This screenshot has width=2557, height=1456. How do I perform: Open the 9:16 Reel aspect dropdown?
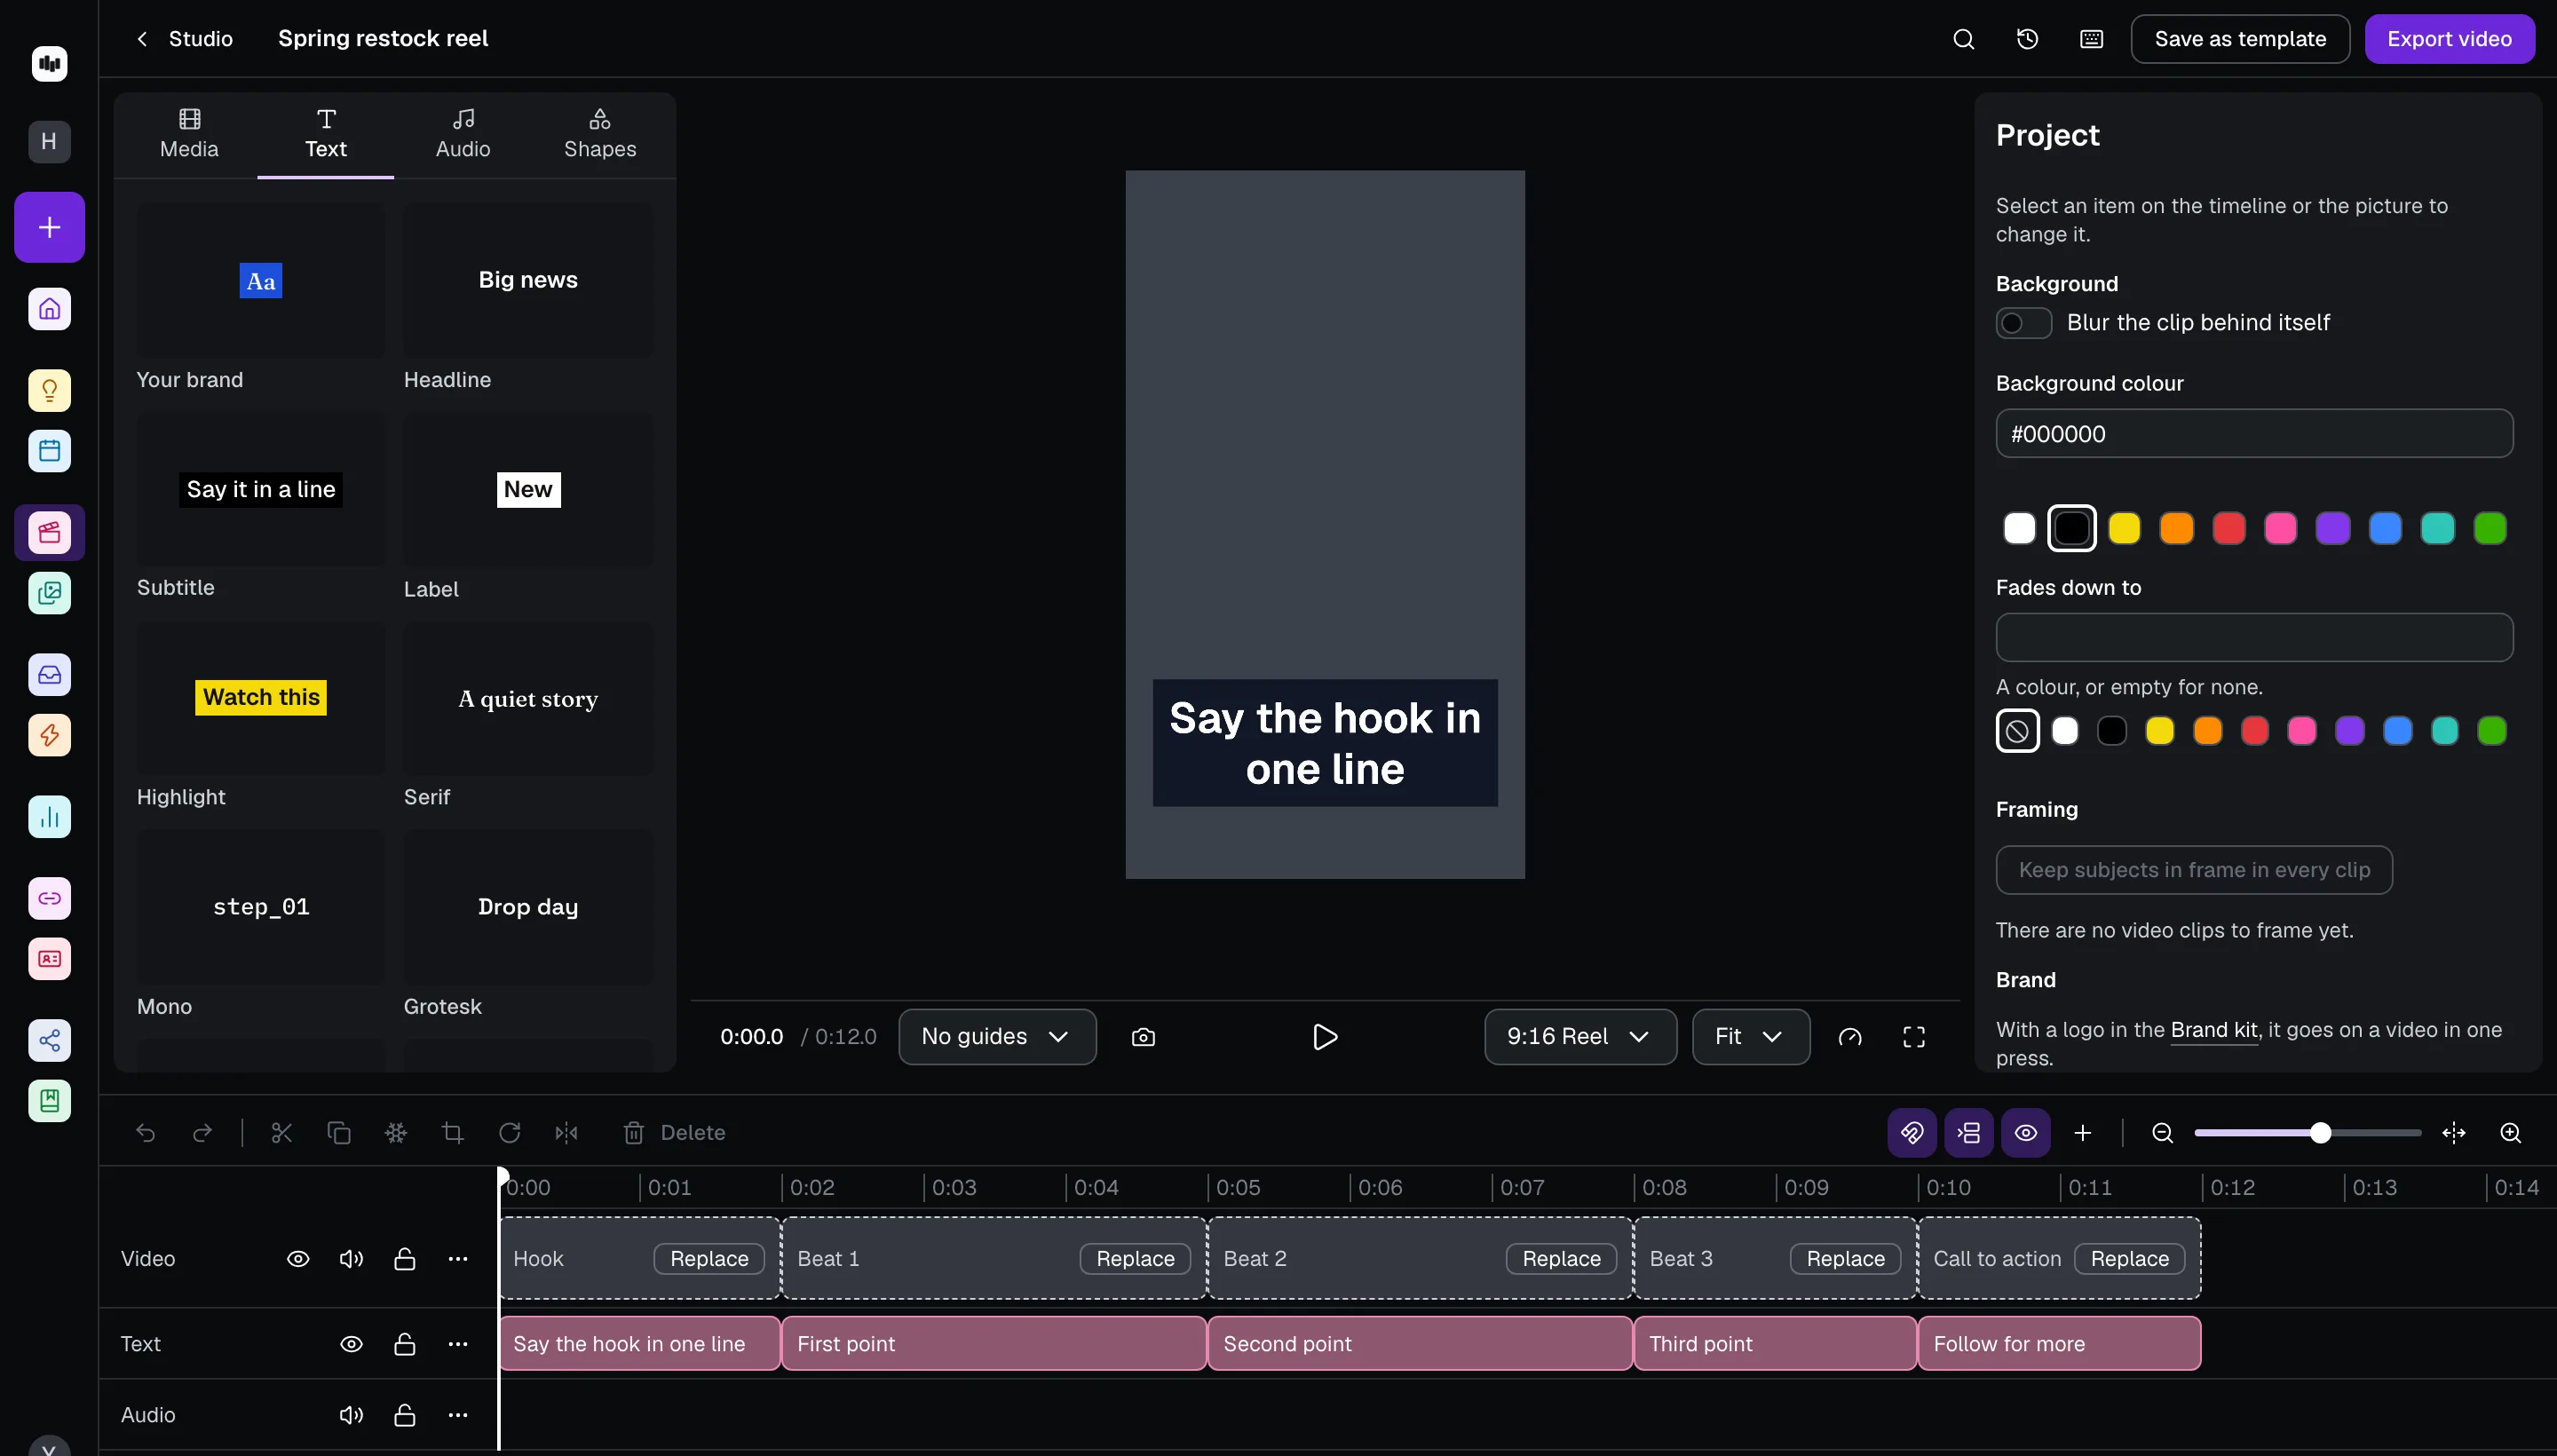pos(1580,1037)
